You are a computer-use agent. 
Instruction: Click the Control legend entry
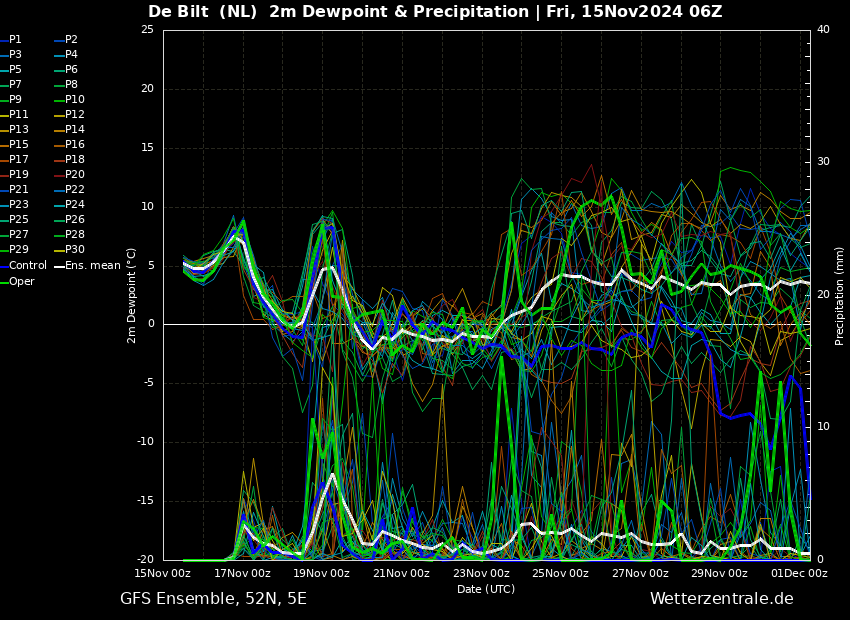[x=27, y=266]
